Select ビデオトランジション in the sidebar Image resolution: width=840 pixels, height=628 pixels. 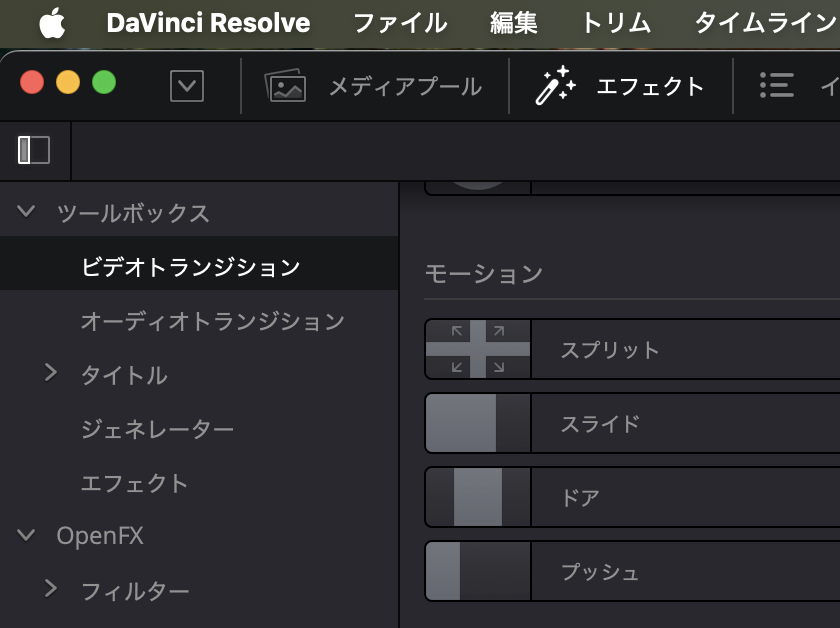coord(190,267)
